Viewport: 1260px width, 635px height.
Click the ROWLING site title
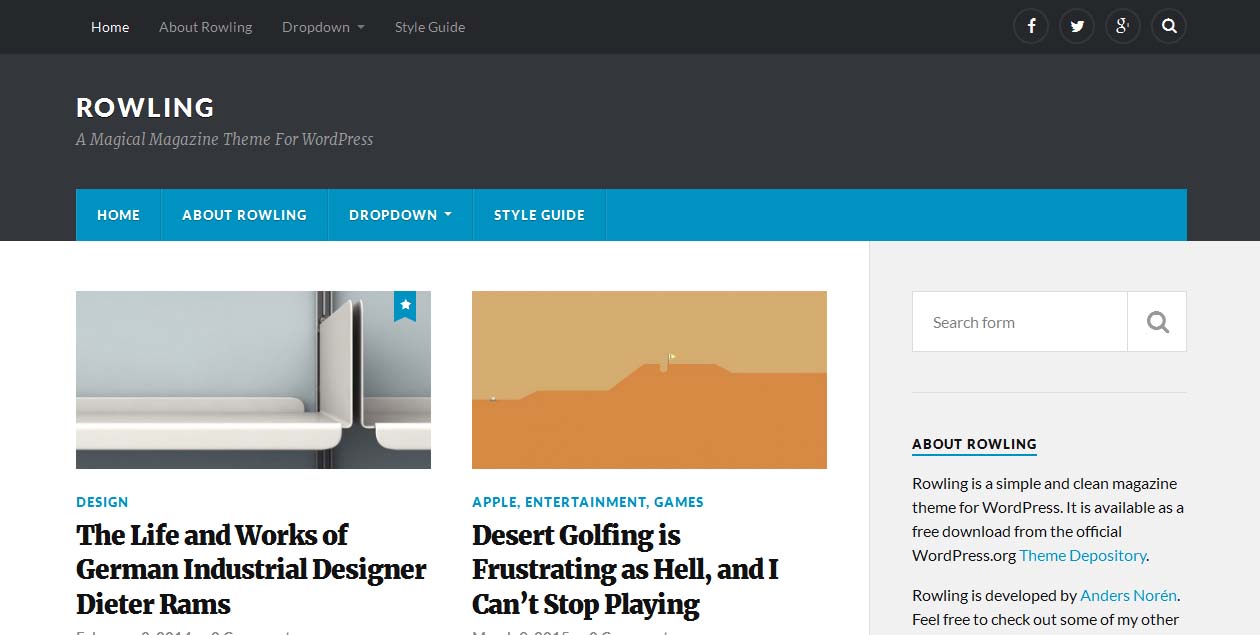pos(145,107)
